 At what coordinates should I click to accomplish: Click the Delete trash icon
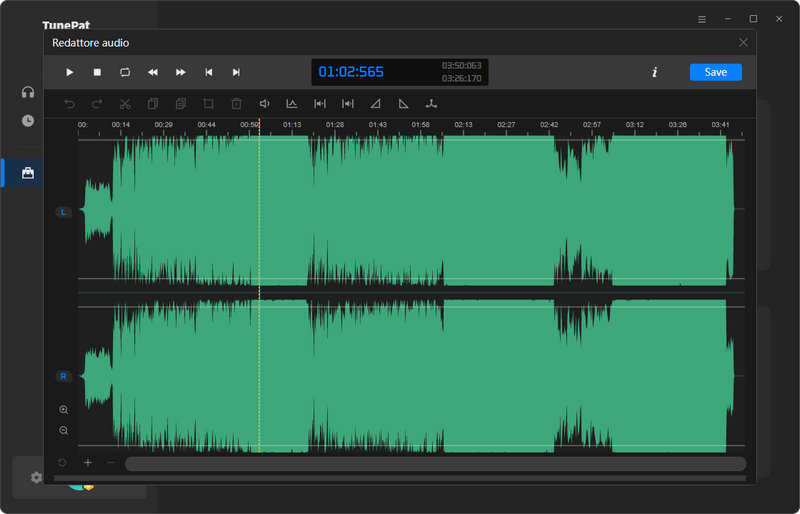236,104
